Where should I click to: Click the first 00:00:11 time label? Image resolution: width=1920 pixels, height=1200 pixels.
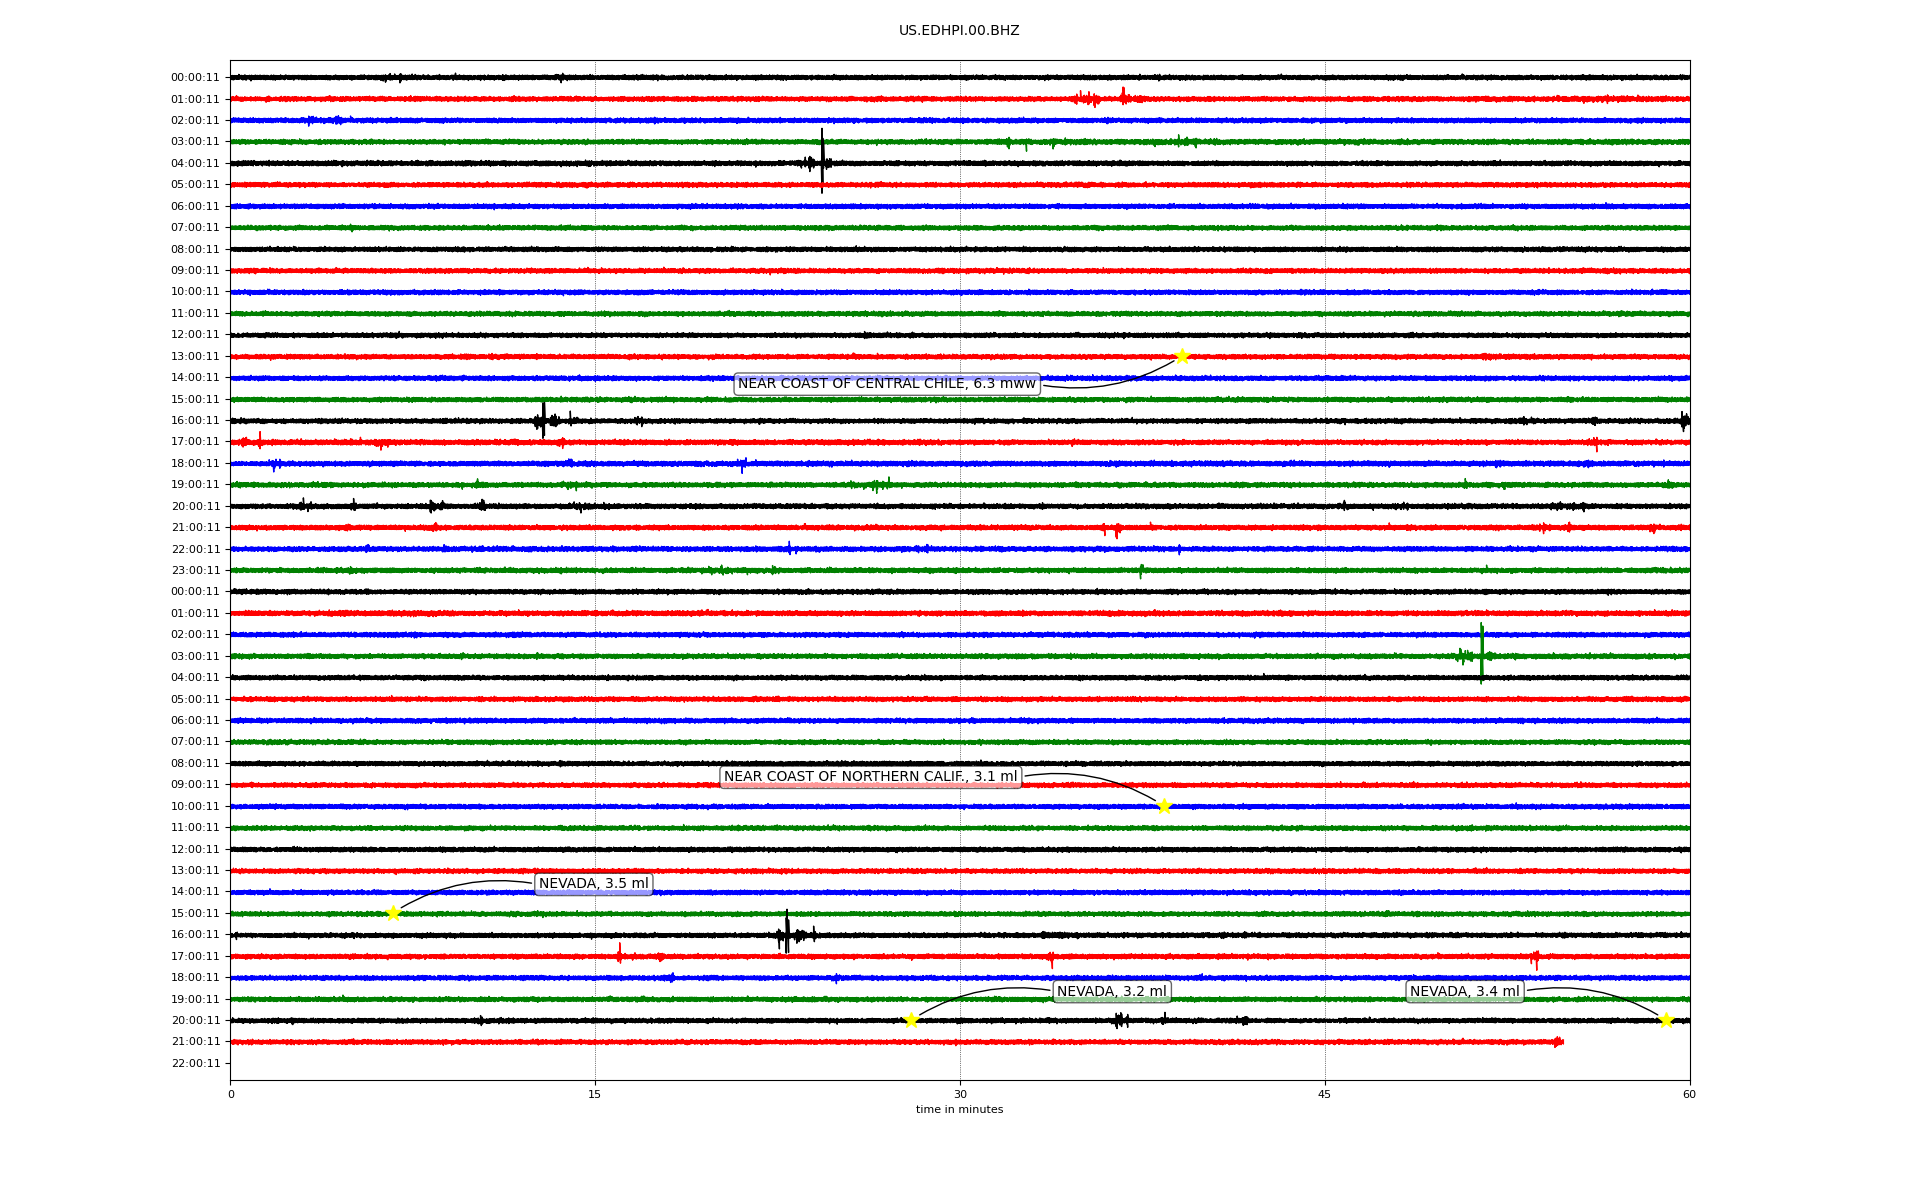pos(195,77)
